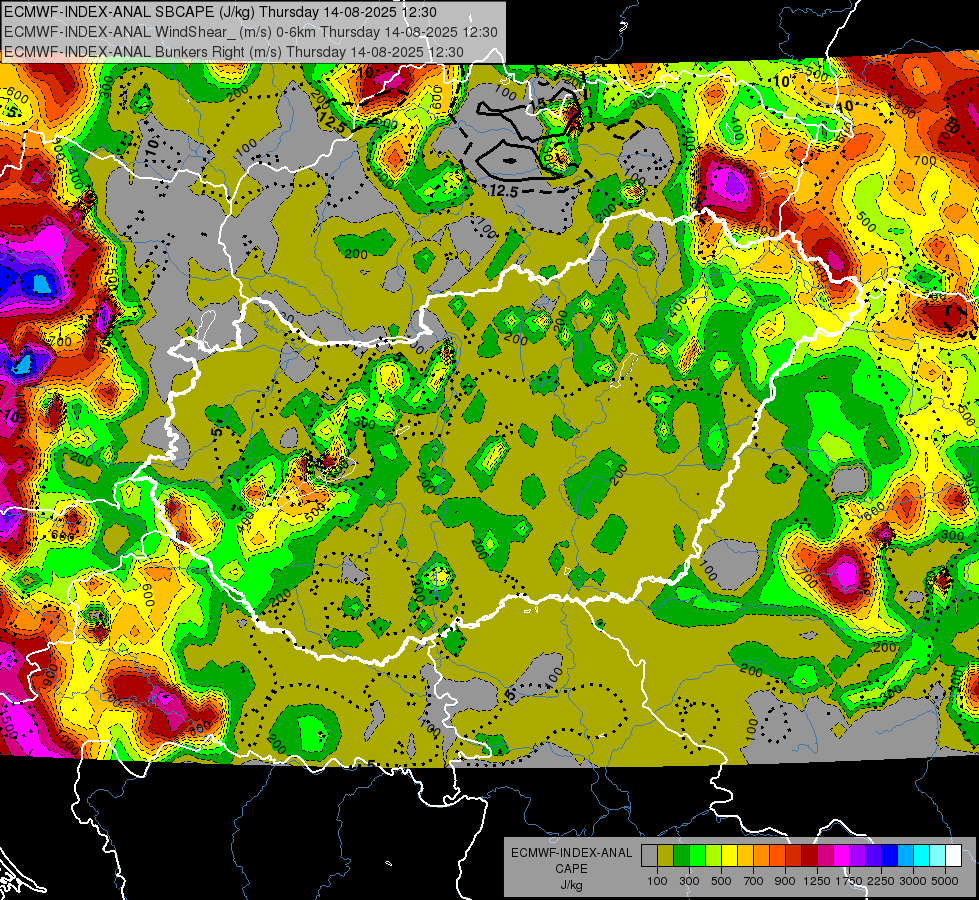Image resolution: width=979 pixels, height=900 pixels.
Task: Pick the pure blue legend swatch
Action: (890, 856)
